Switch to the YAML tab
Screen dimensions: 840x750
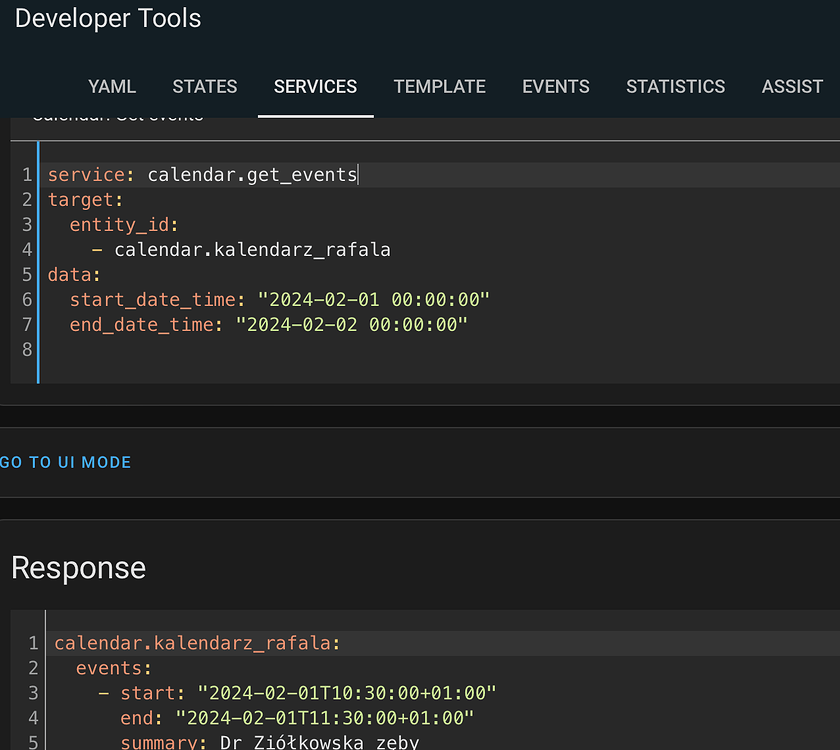click(111, 87)
